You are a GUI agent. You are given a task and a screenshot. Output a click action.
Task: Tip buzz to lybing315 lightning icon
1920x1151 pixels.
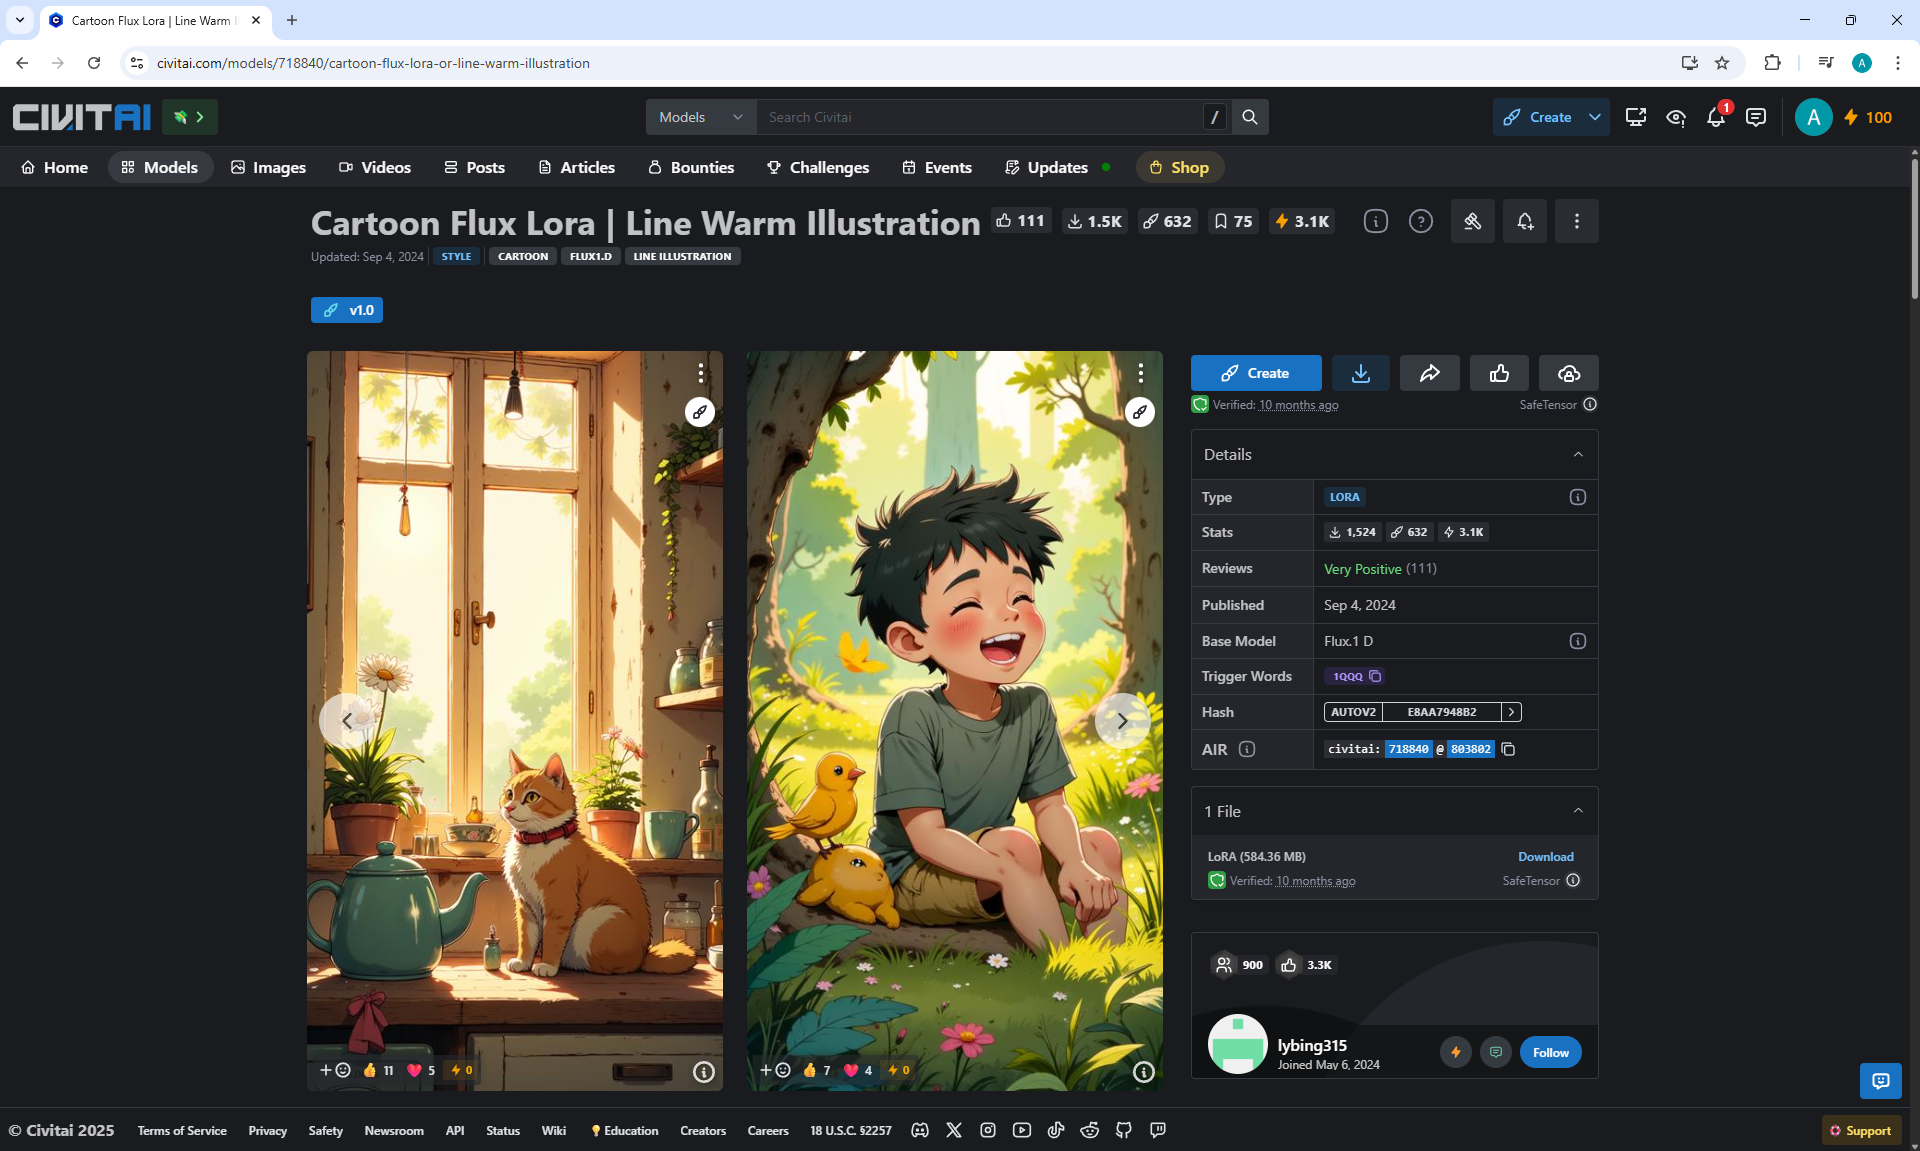[x=1455, y=1052]
